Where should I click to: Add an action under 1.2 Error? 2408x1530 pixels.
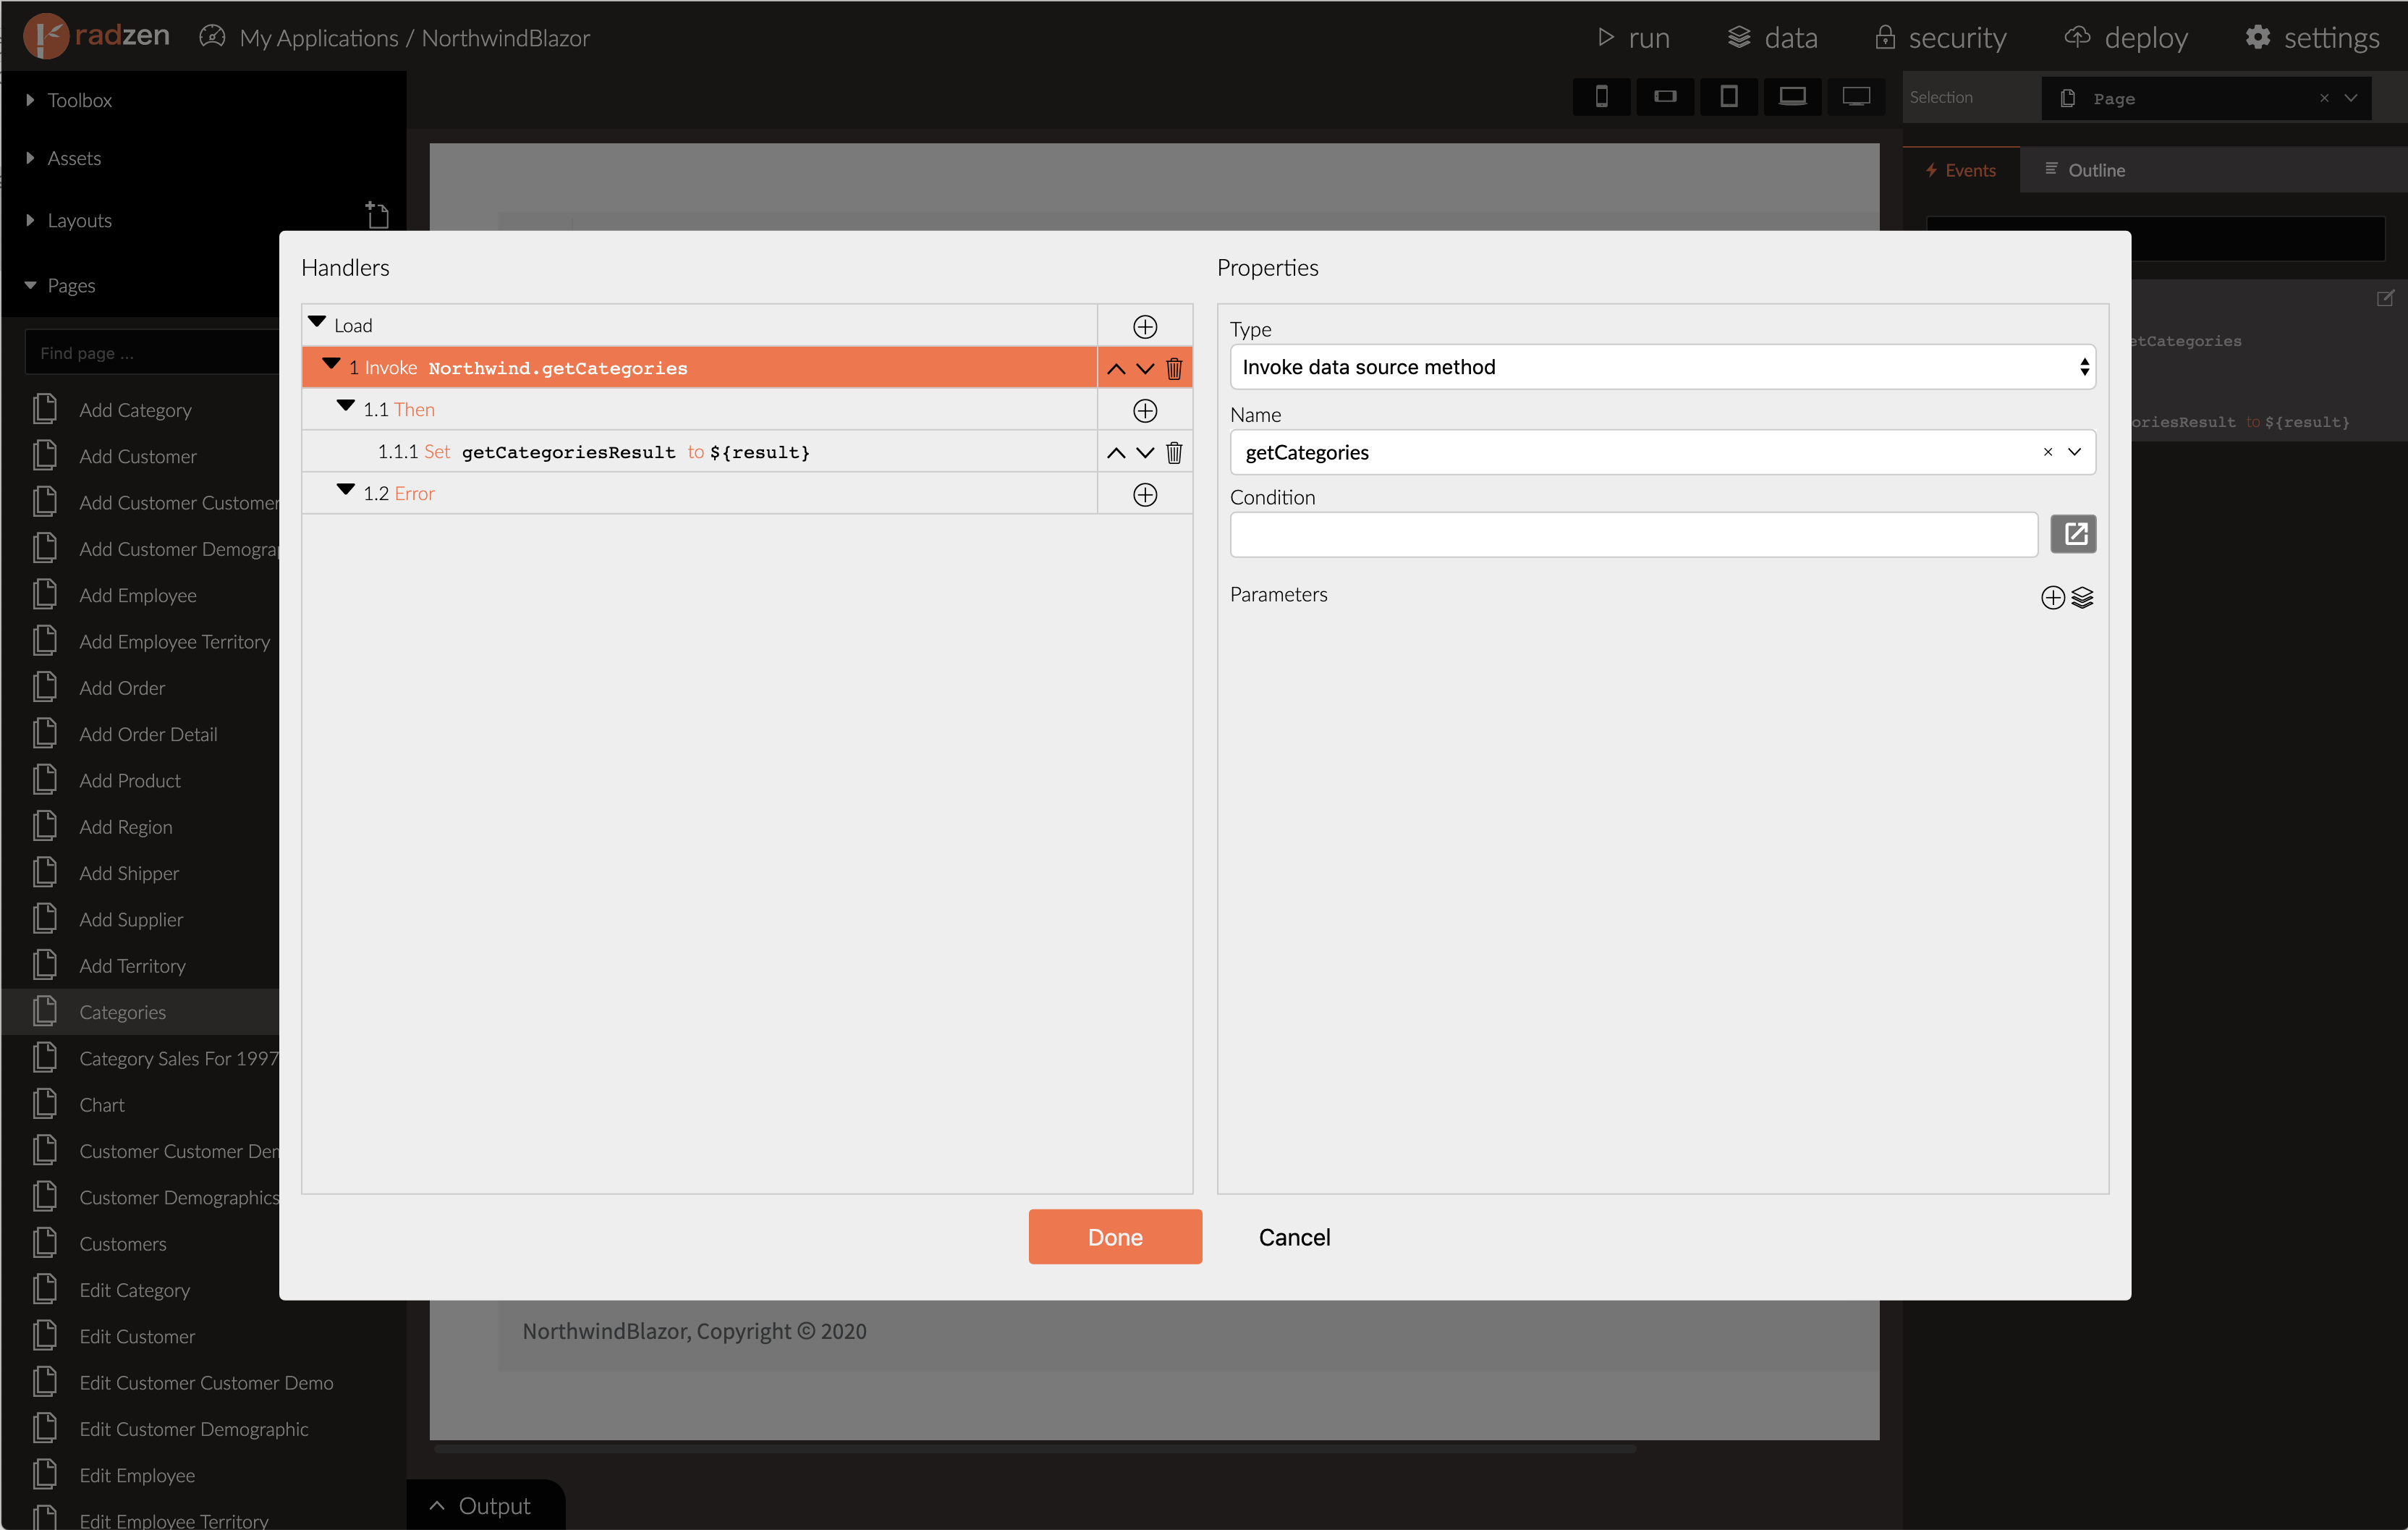[1145, 495]
